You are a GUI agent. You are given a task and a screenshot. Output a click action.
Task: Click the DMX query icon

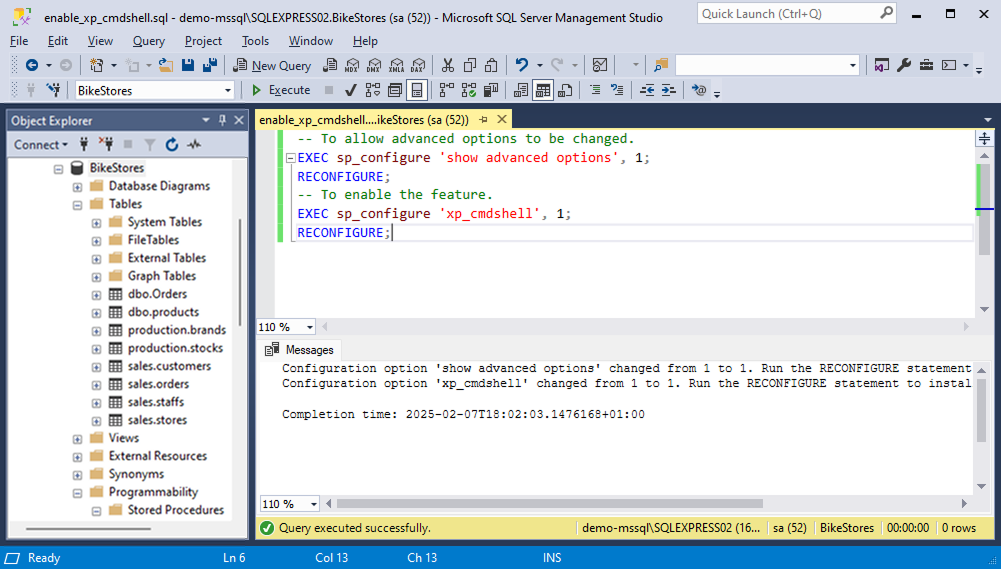tap(374, 65)
